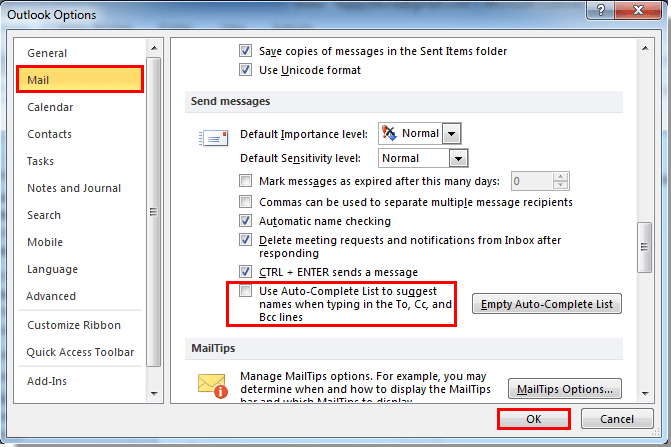The height and width of the screenshot is (447, 671).
Task: Click sidebar scrollbar up arrow
Action: point(154,48)
